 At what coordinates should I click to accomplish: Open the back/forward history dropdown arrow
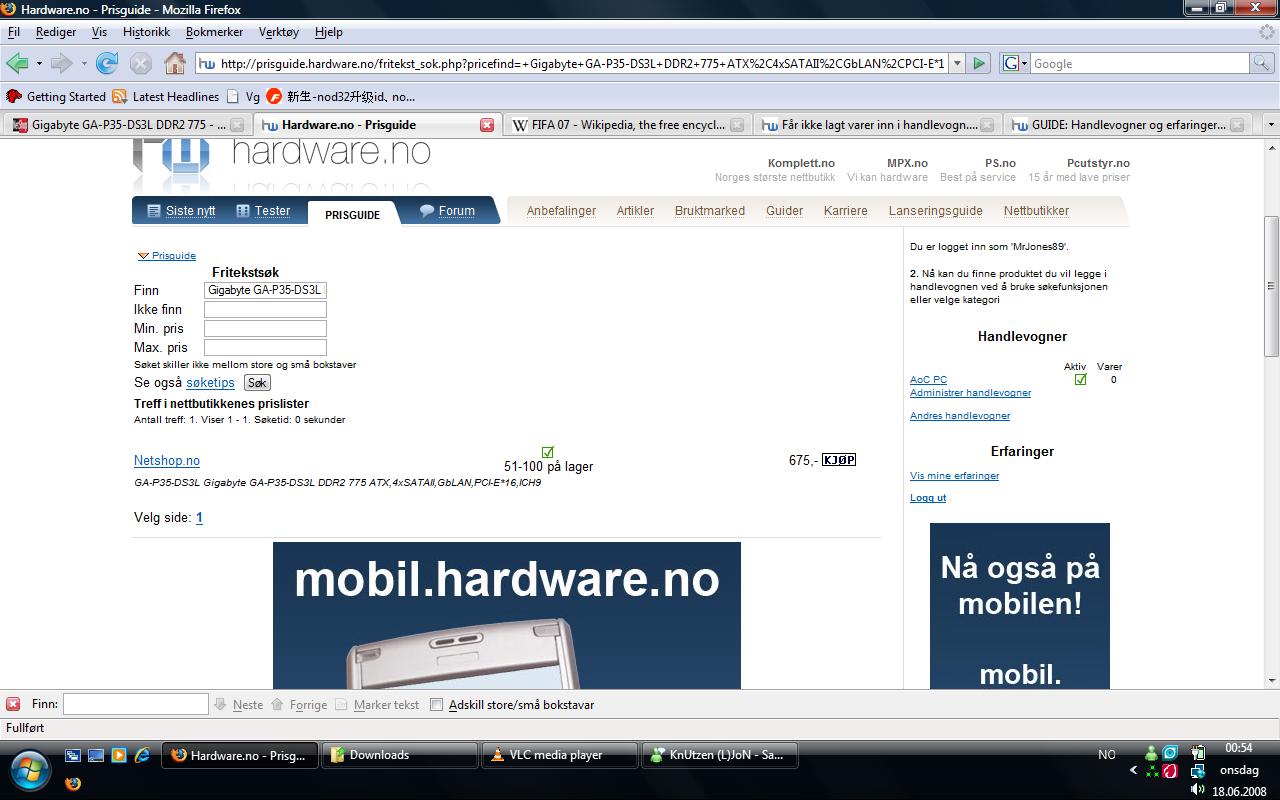coord(84,63)
